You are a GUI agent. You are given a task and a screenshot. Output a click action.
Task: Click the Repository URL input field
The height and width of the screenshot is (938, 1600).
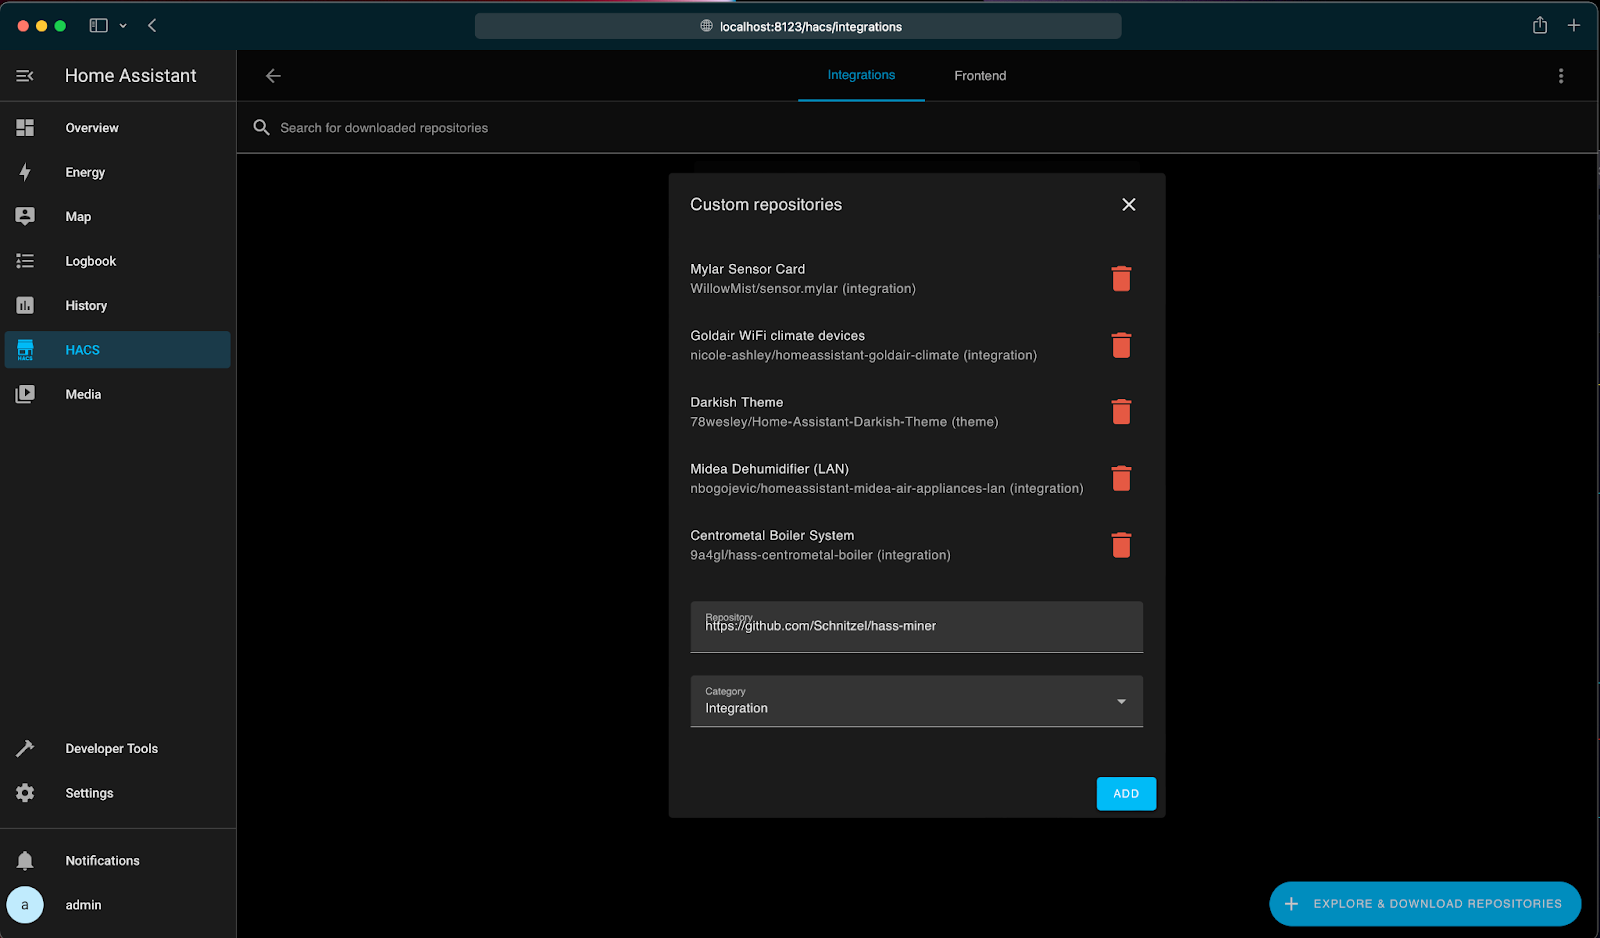(x=916, y=627)
